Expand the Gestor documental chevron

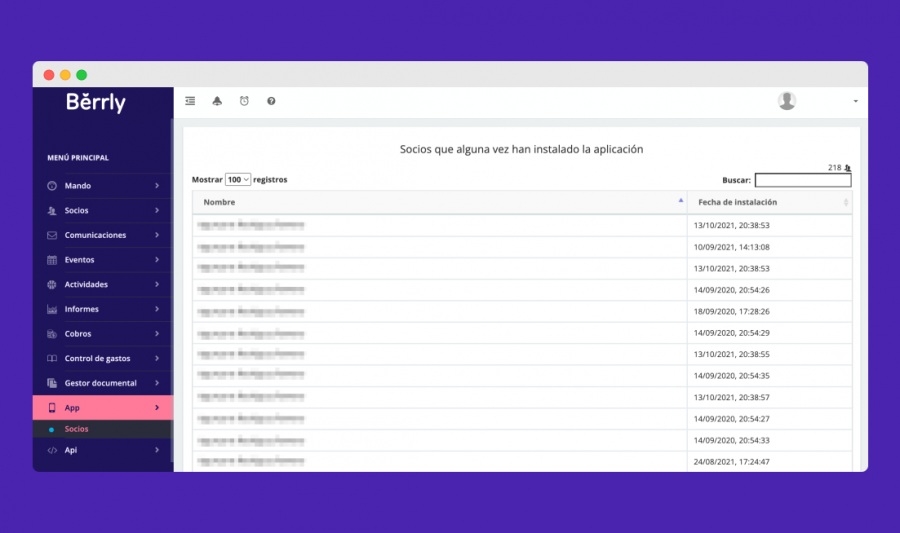click(157, 383)
